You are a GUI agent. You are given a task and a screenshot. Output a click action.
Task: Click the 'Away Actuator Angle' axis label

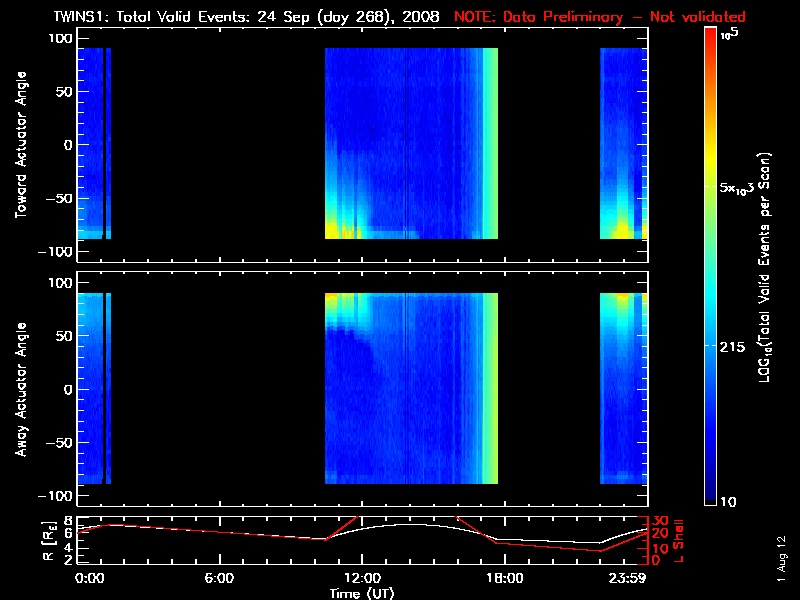point(21,388)
